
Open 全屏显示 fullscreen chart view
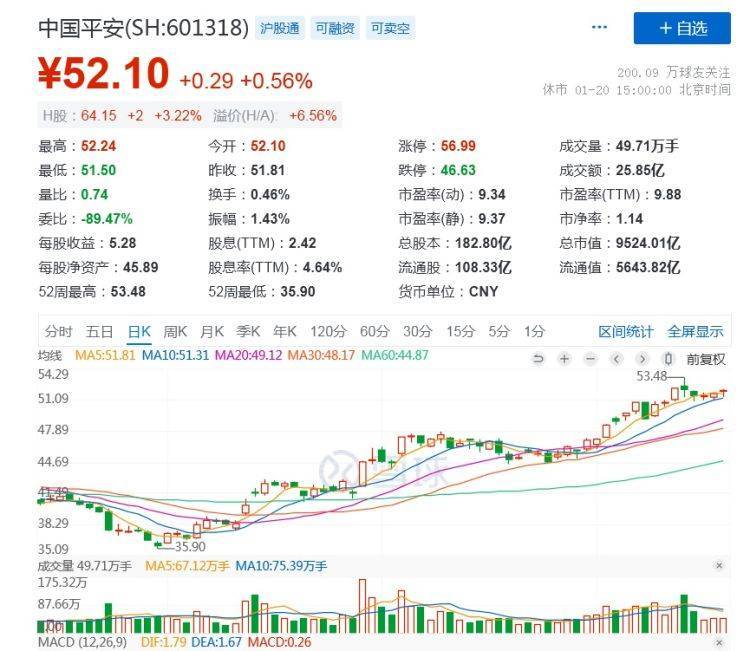tap(695, 331)
